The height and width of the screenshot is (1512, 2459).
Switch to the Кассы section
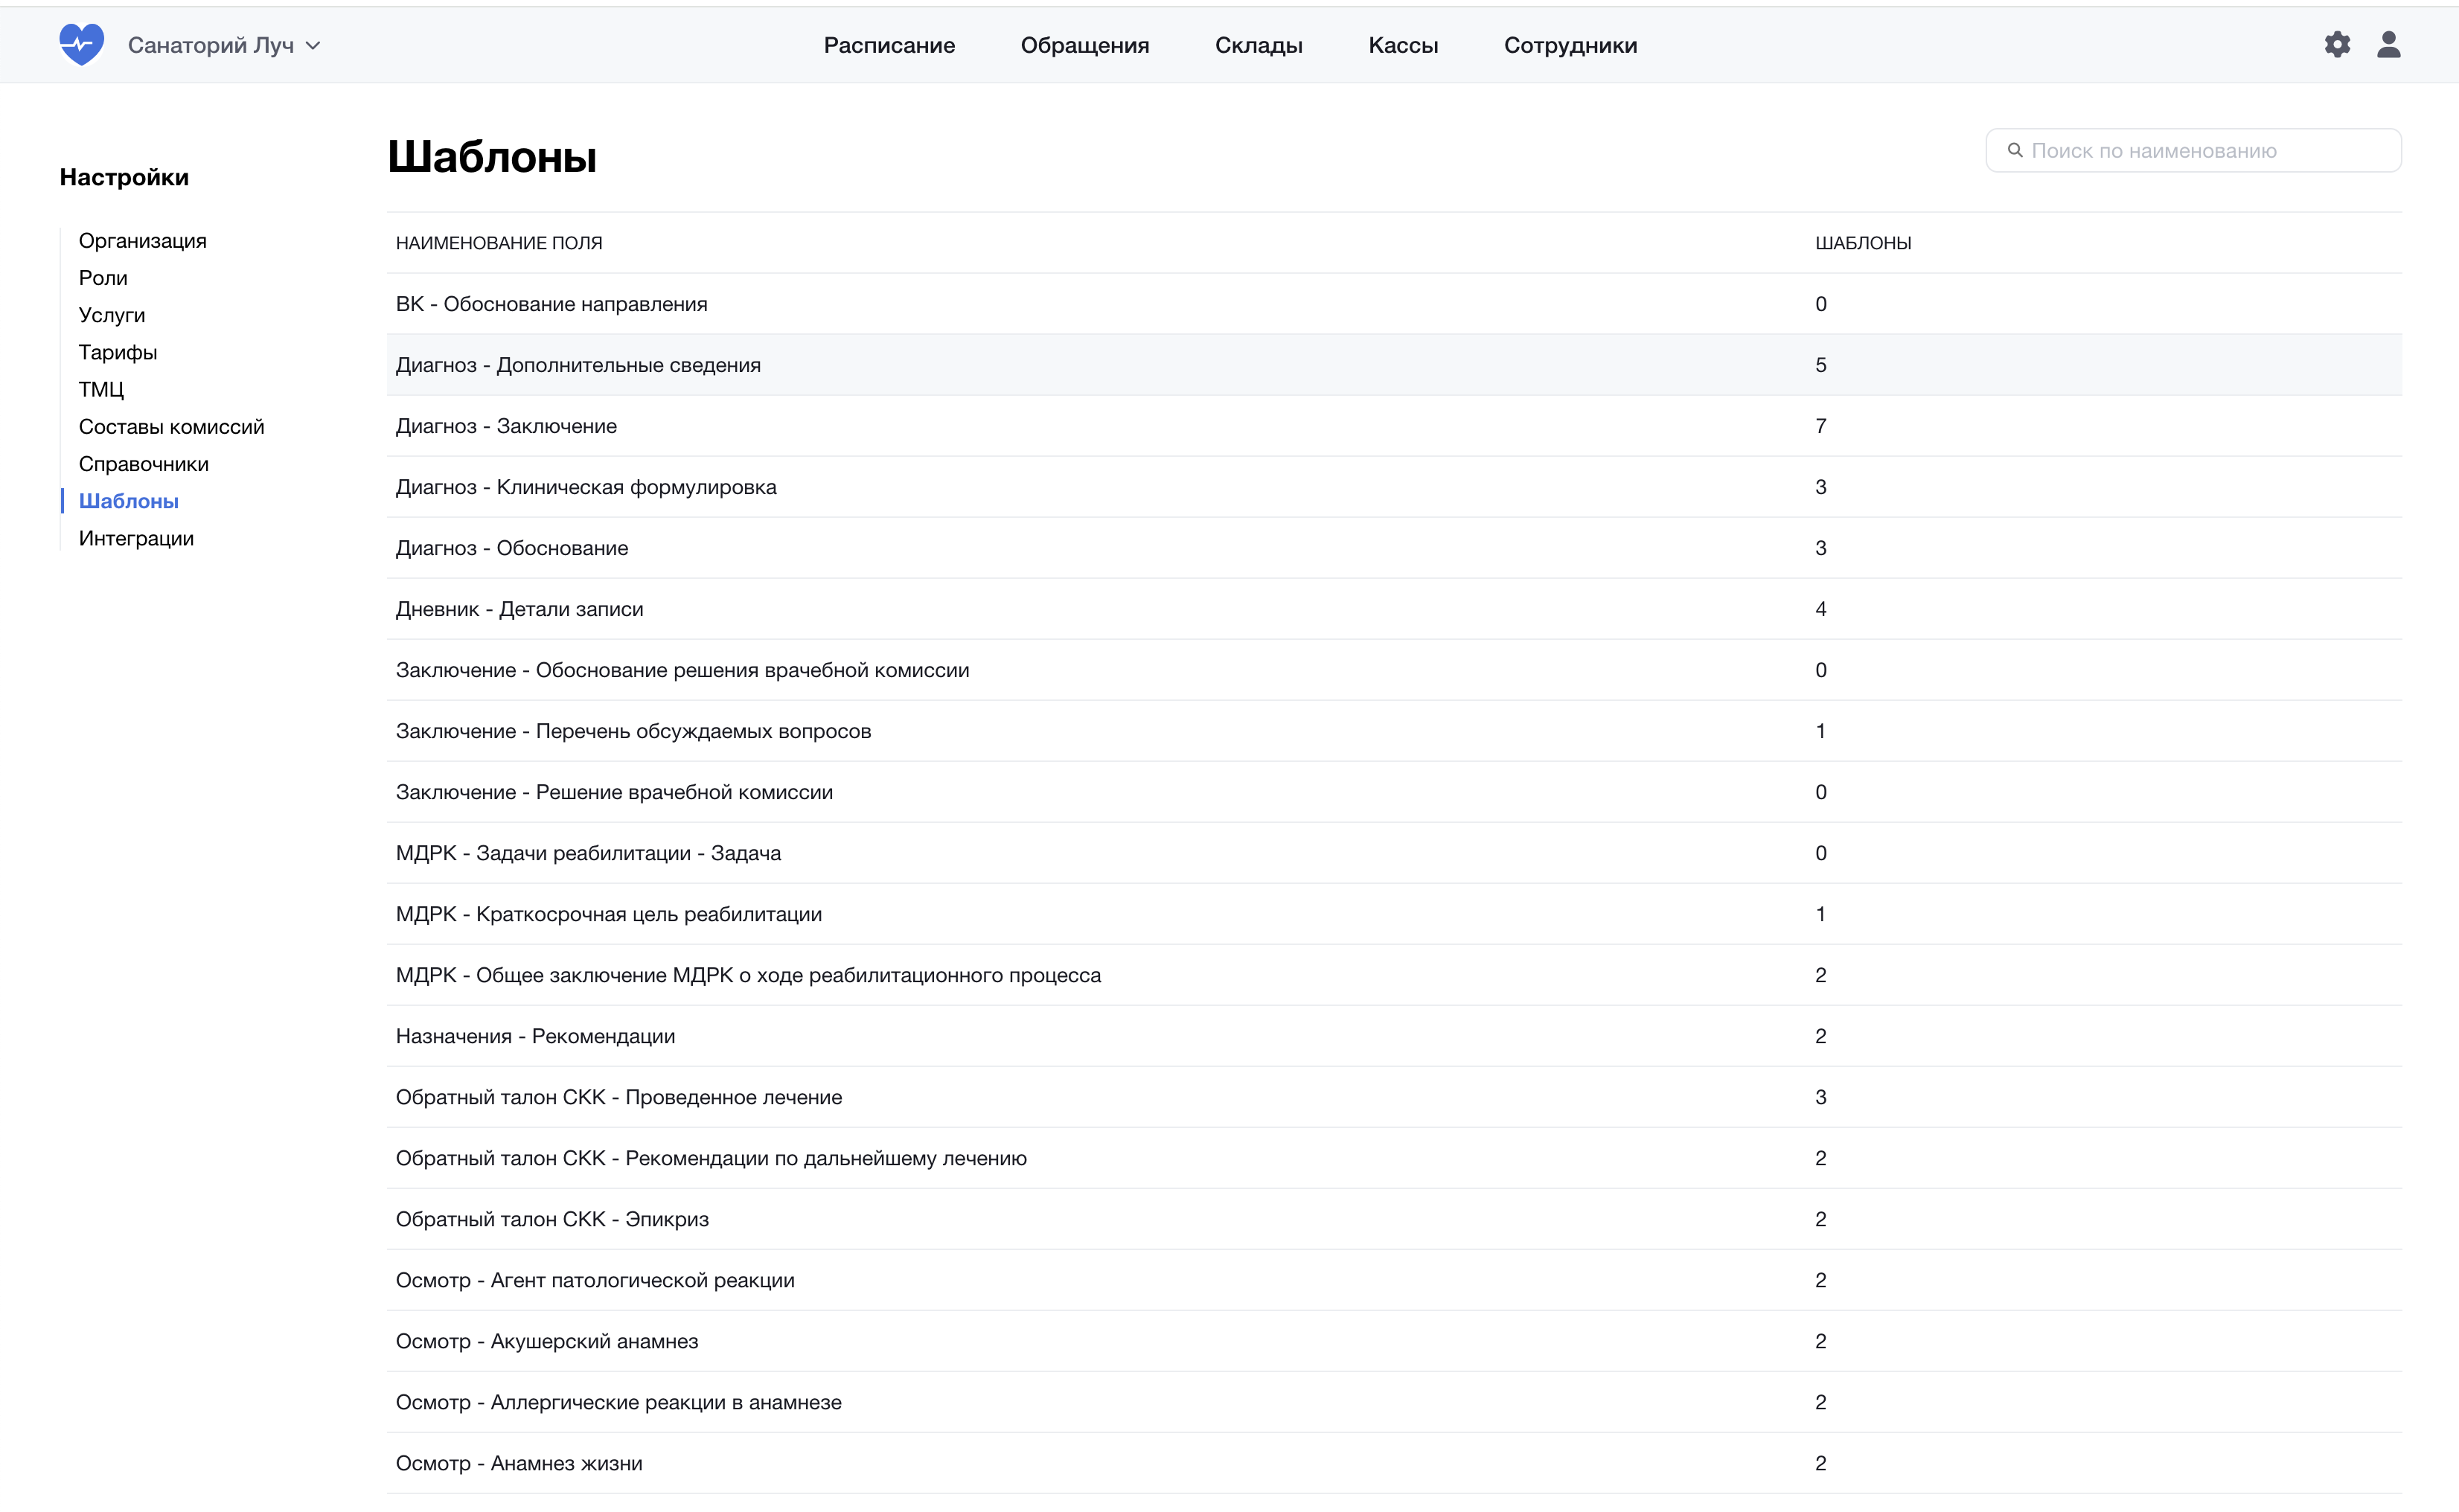tap(1402, 45)
